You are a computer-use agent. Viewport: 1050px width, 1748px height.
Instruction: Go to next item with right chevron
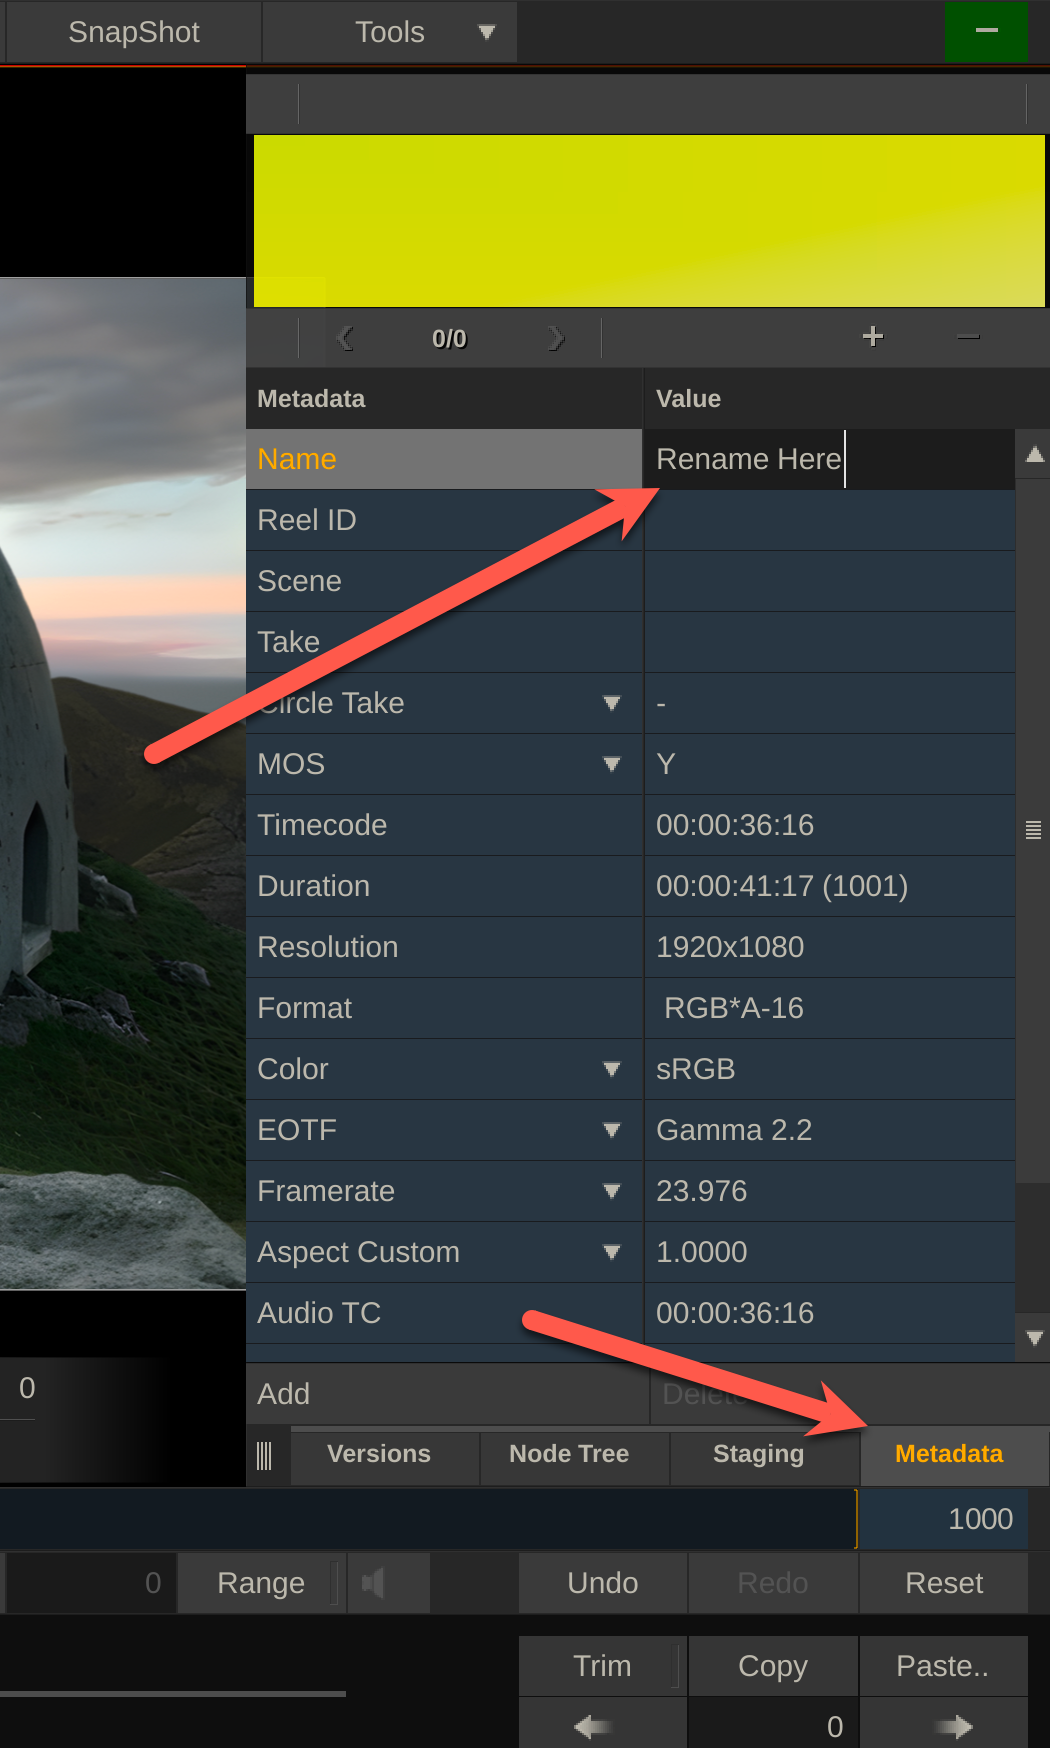[x=556, y=338]
